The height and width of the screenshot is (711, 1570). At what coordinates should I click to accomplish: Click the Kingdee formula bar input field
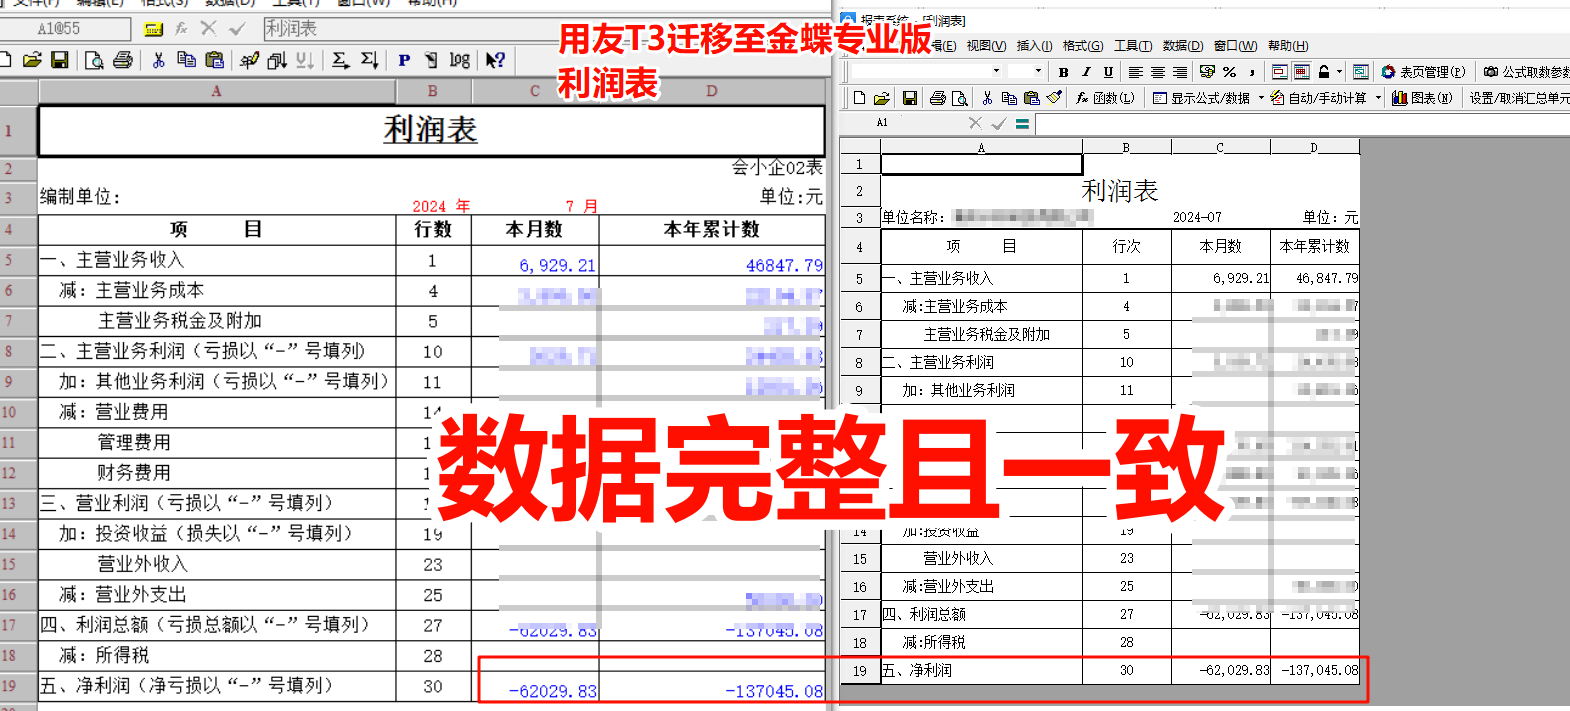pos(1302,123)
